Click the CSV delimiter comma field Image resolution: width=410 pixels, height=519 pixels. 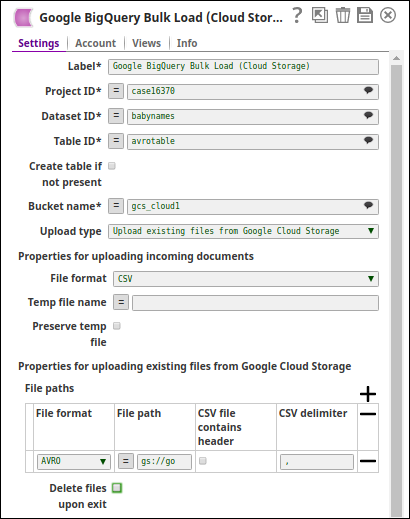[x=317, y=462]
